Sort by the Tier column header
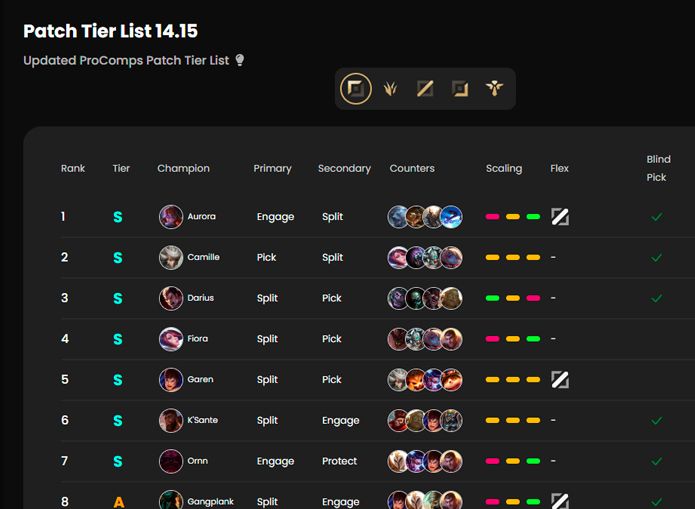The image size is (695, 509). click(x=121, y=169)
